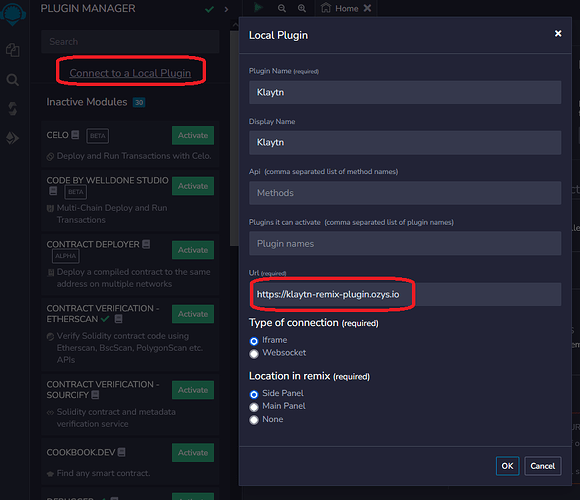Open Cookbook.dev documentation icon

(121, 452)
